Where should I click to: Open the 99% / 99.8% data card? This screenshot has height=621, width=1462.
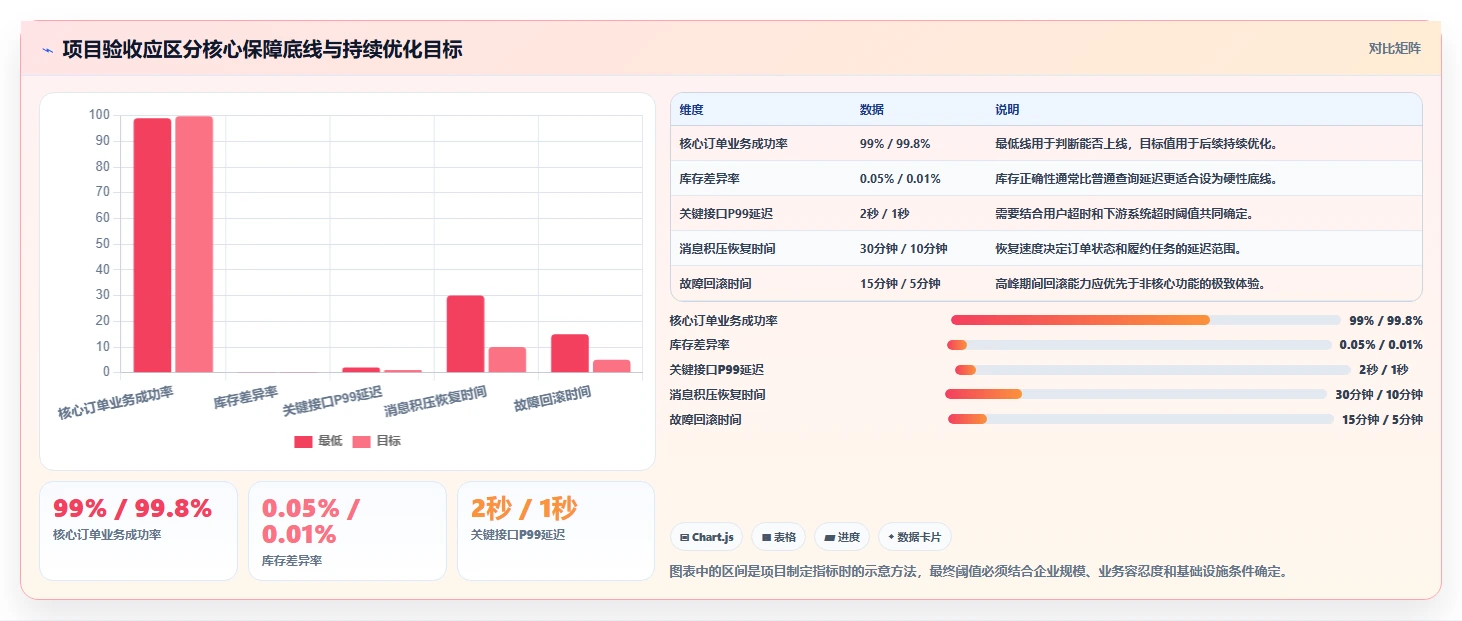[x=138, y=531]
